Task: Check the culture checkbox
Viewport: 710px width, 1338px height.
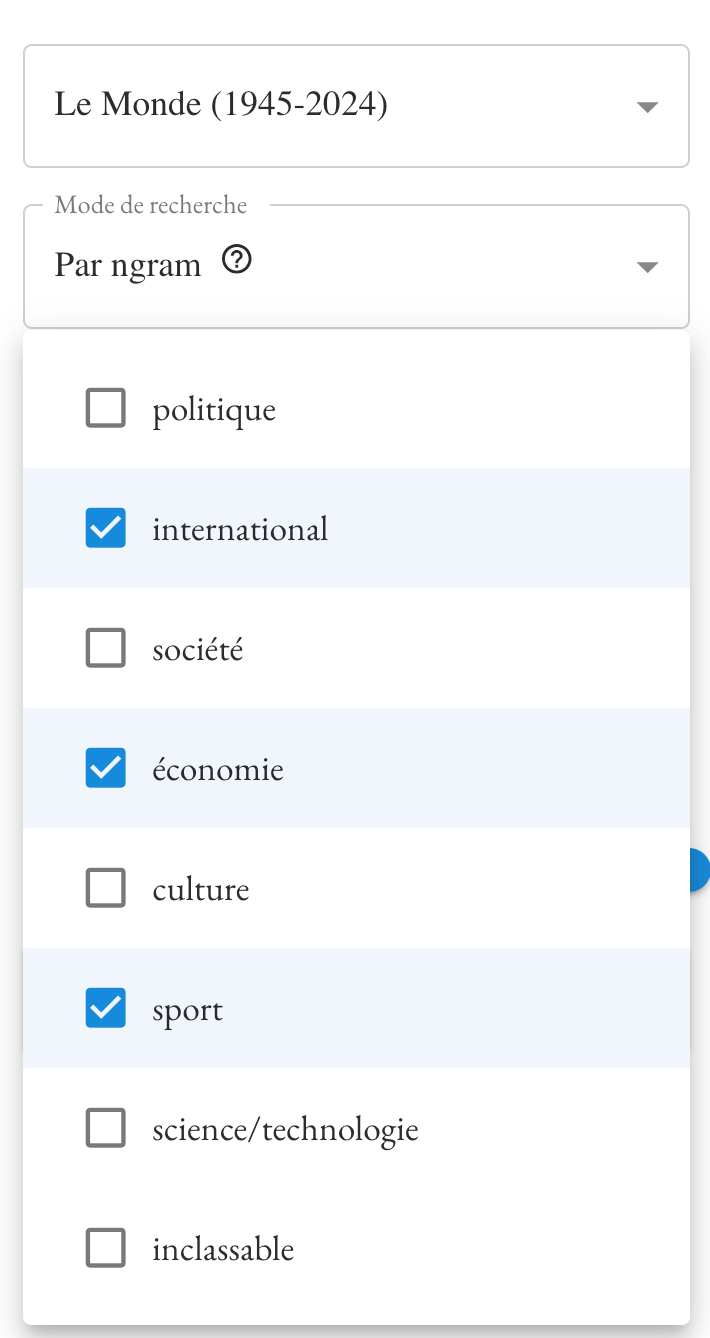Action: (x=106, y=888)
